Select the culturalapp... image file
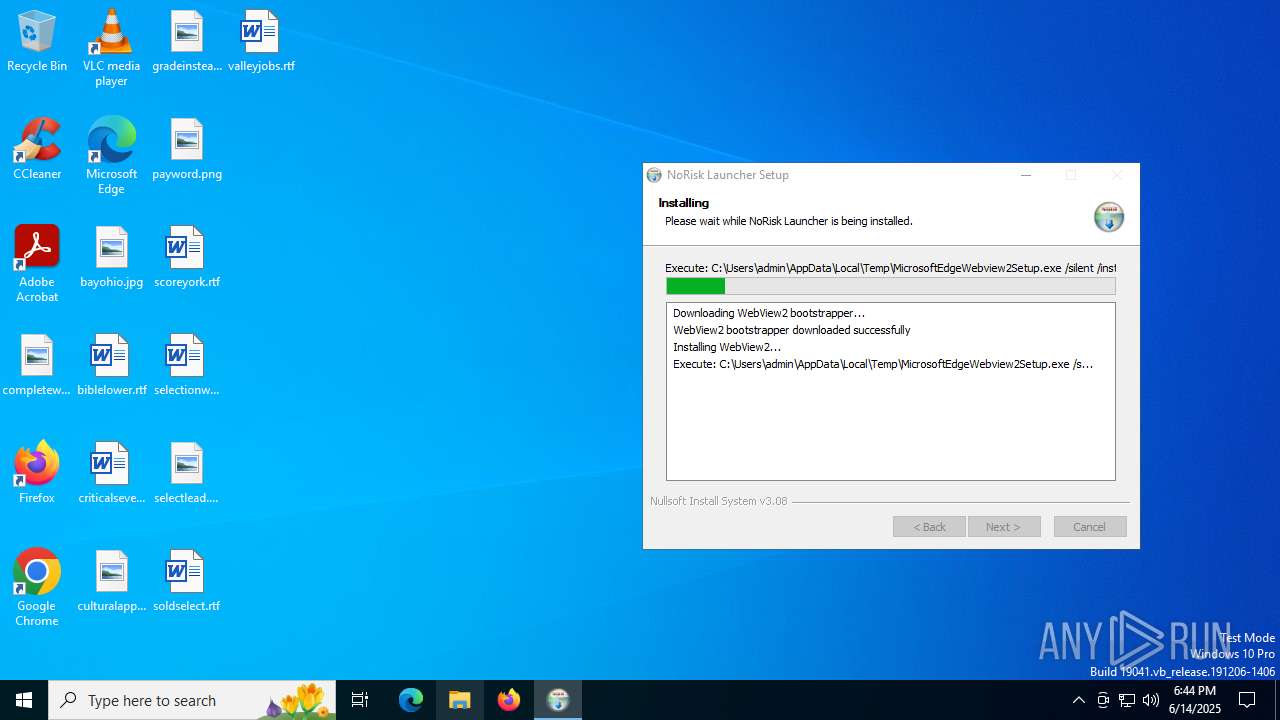This screenshot has height=720, width=1280. [111, 582]
